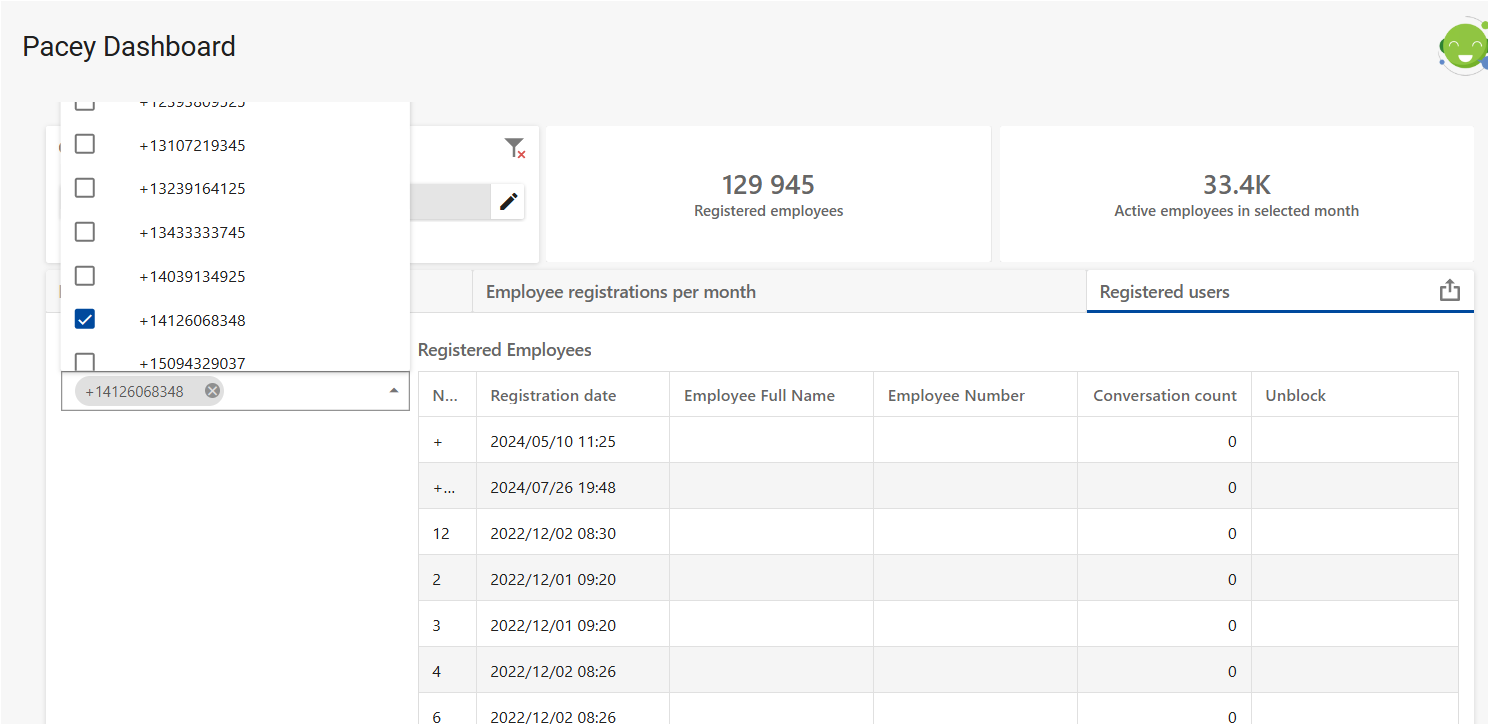Remove the +14126068348 chip with x icon
1489x725 pixels.
click(x=212, y=391)
